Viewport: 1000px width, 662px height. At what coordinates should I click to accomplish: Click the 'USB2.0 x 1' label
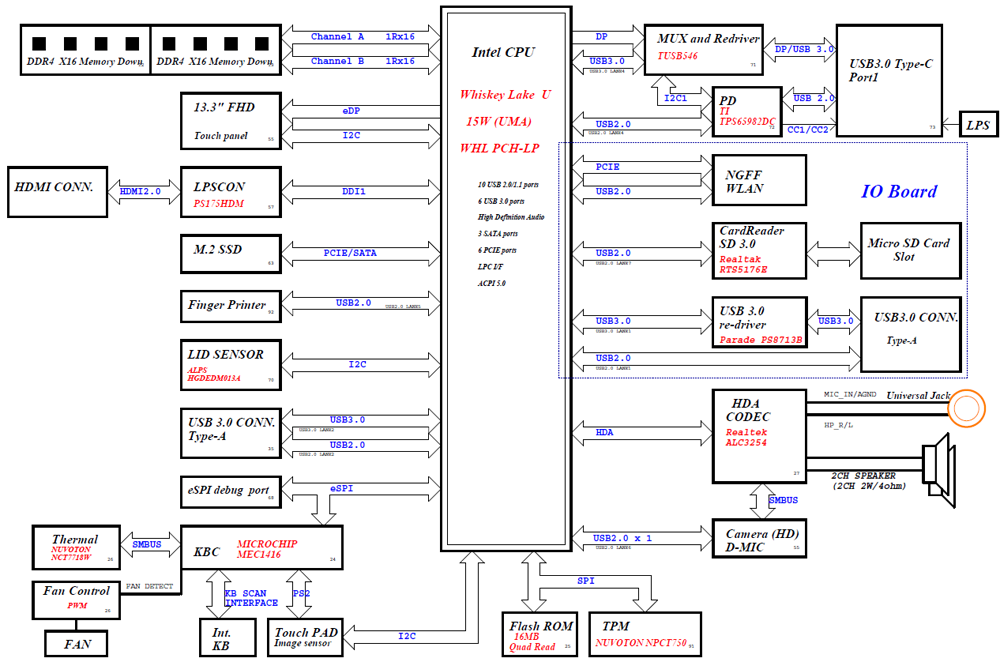click(x=622, y=538)
